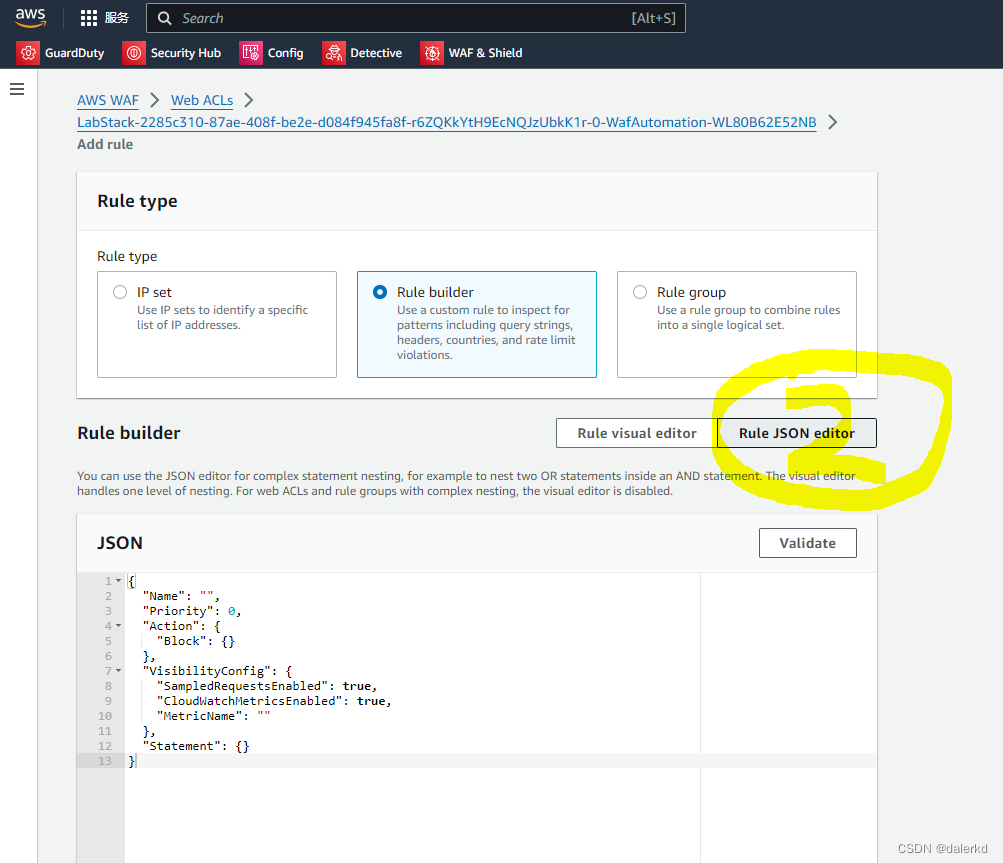The width and height of the screenshot is (1003, 863).
Task: Collapse JSON fold arrow on line 1
Action: [118, 581]
